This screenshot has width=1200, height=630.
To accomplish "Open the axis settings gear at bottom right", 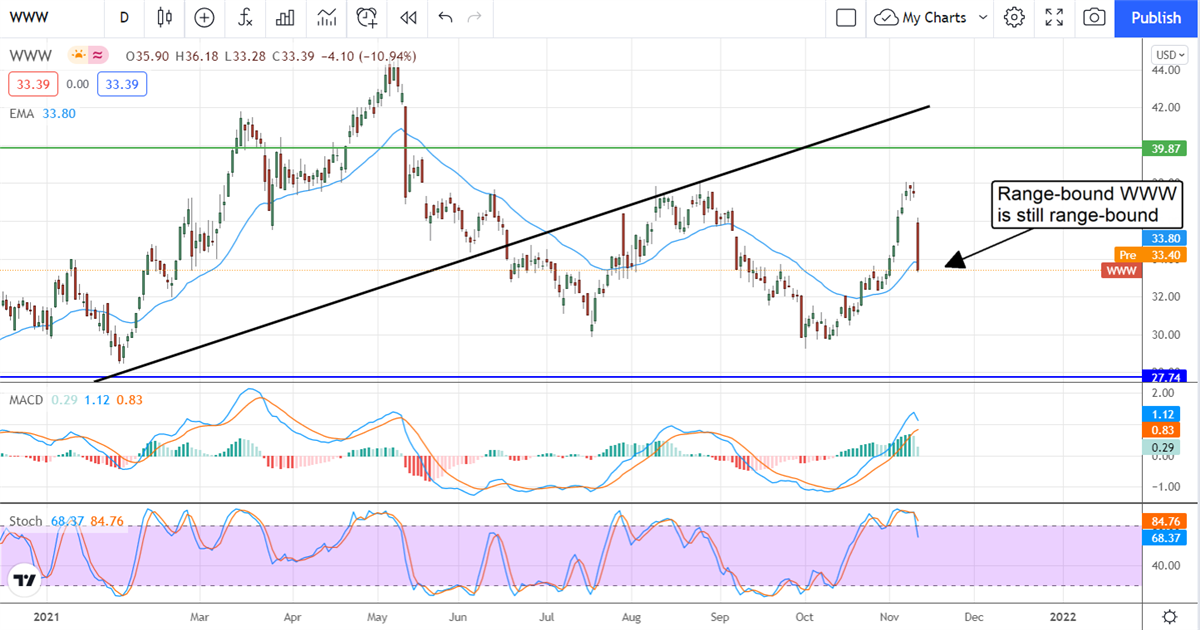I will (x=1169, y=616).
